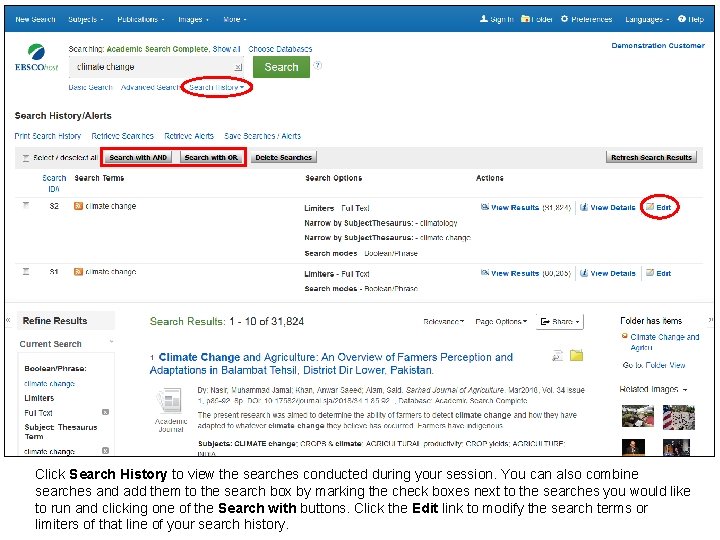The height and width of the screenshot is (540, 720).
Task: Open the Publications dropdown menu
Action: [141, 19]
